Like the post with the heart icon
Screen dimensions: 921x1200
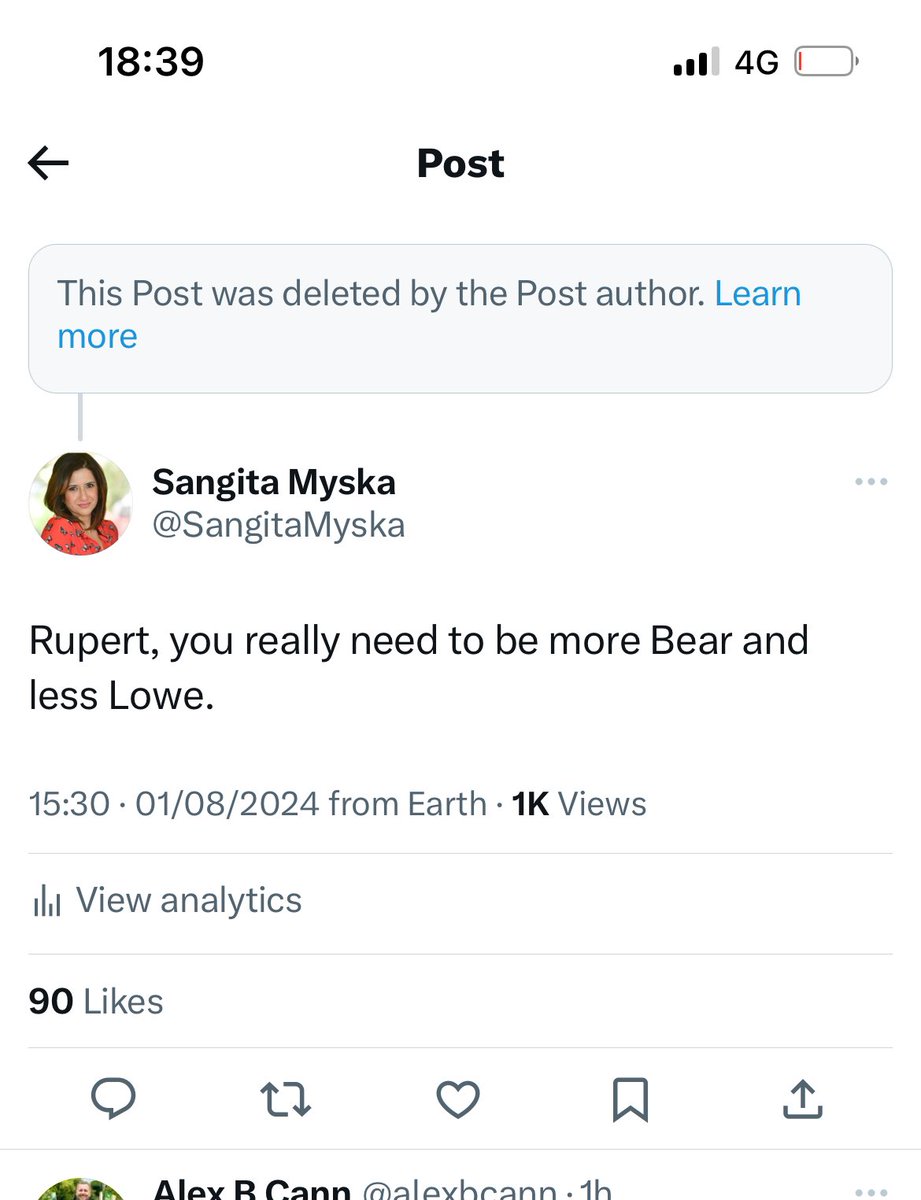point(458,1098)
